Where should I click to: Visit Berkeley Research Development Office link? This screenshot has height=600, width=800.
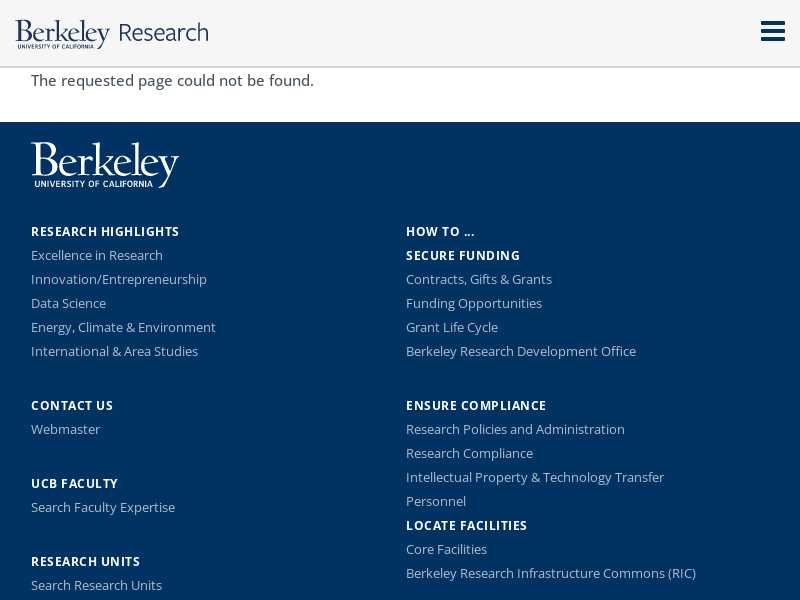pyautogui.click(x=521, y=352)
